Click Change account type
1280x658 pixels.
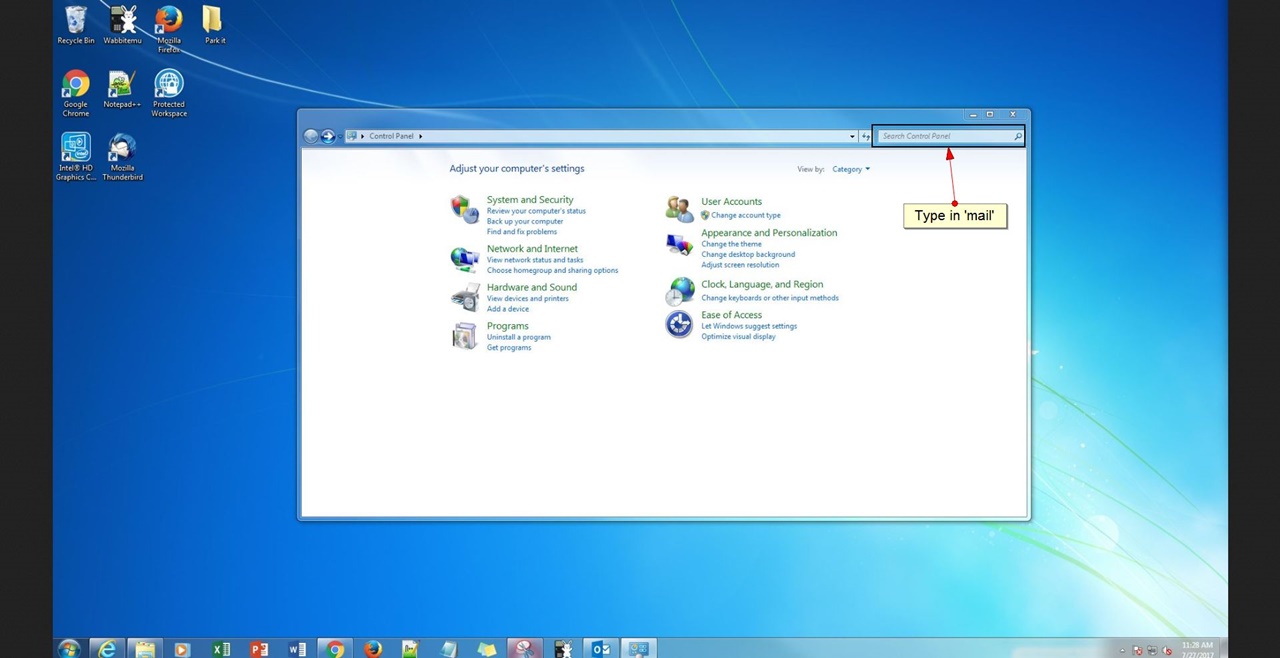[x=746, y=215]
